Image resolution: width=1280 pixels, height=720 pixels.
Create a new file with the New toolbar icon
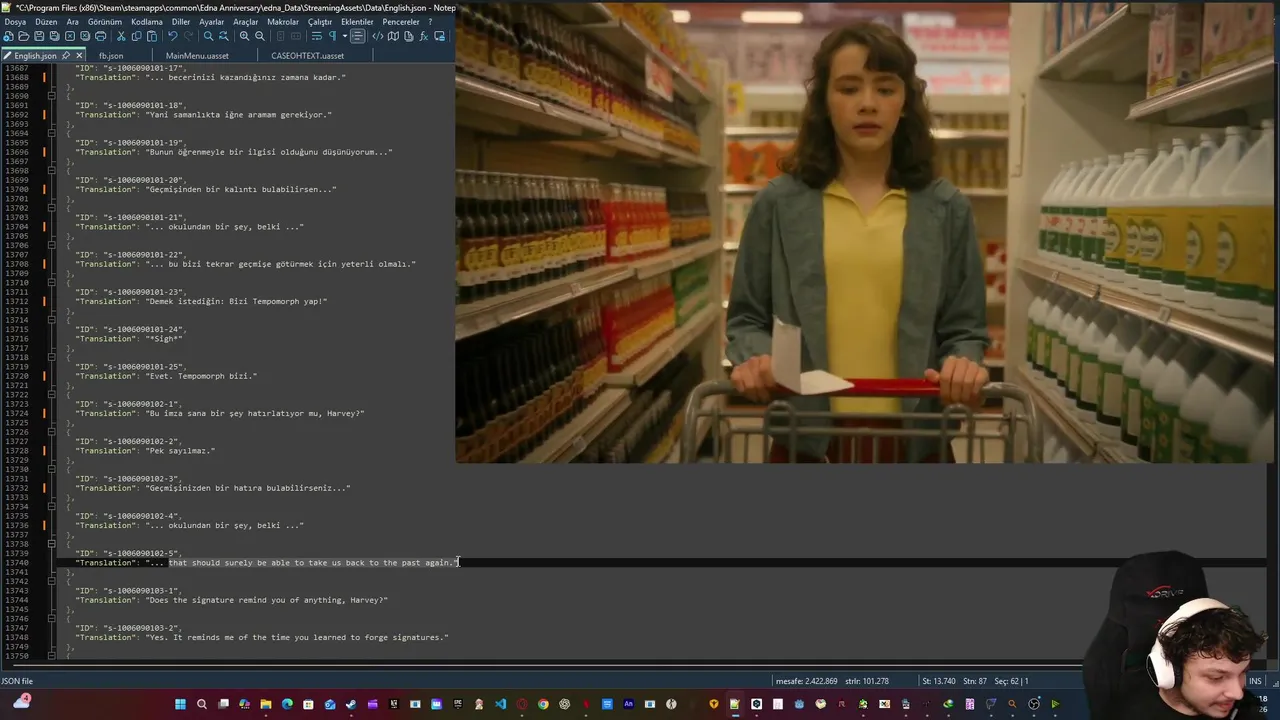8,36
